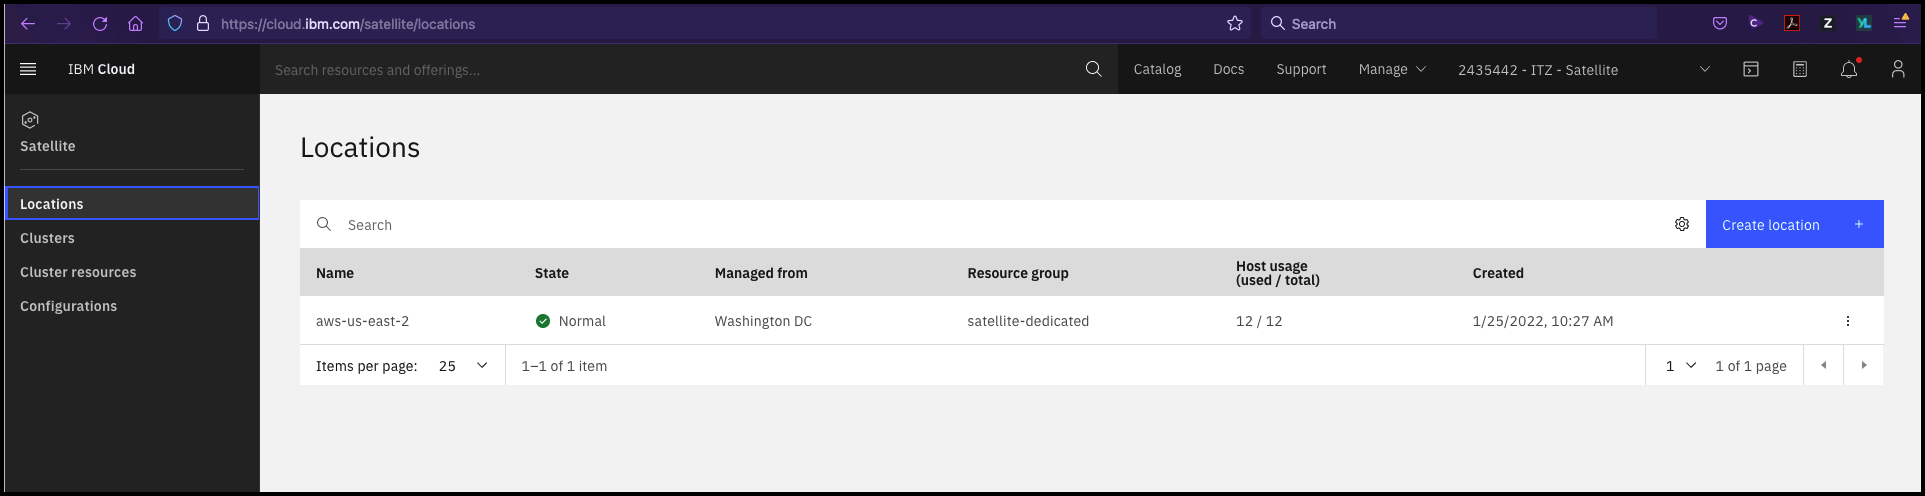The width and height of the screenshot is (1925, 496).
Task: Reload the page using the browser refresh icon
Action: click(100, 23)
